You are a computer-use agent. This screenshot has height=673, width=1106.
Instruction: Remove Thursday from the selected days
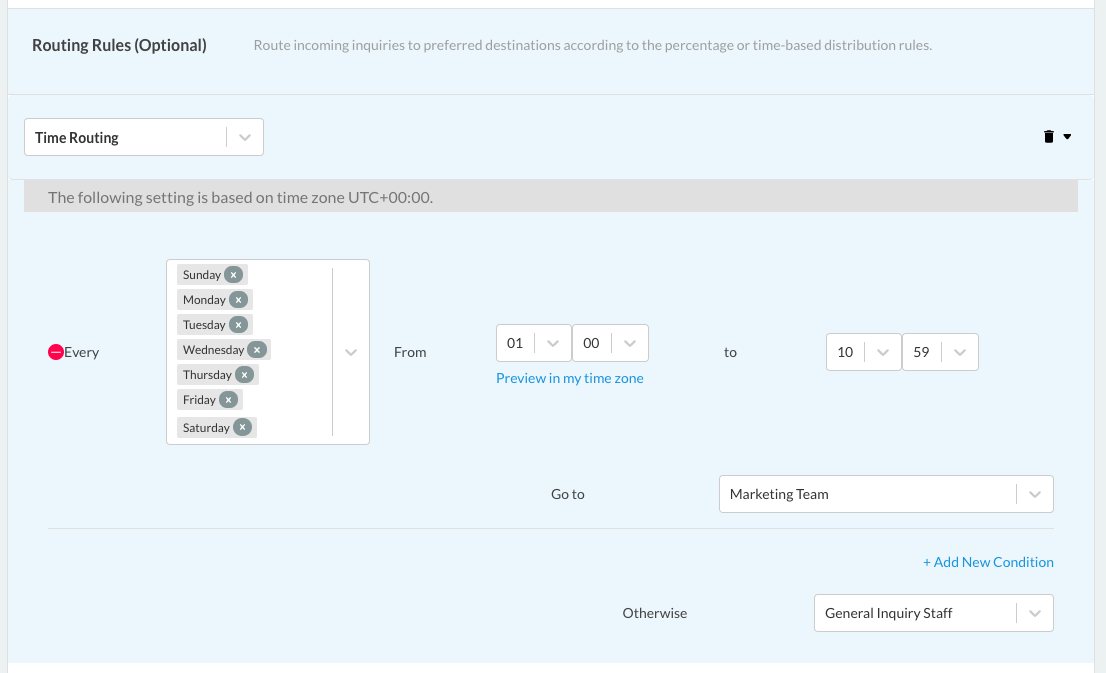point(244,375)
